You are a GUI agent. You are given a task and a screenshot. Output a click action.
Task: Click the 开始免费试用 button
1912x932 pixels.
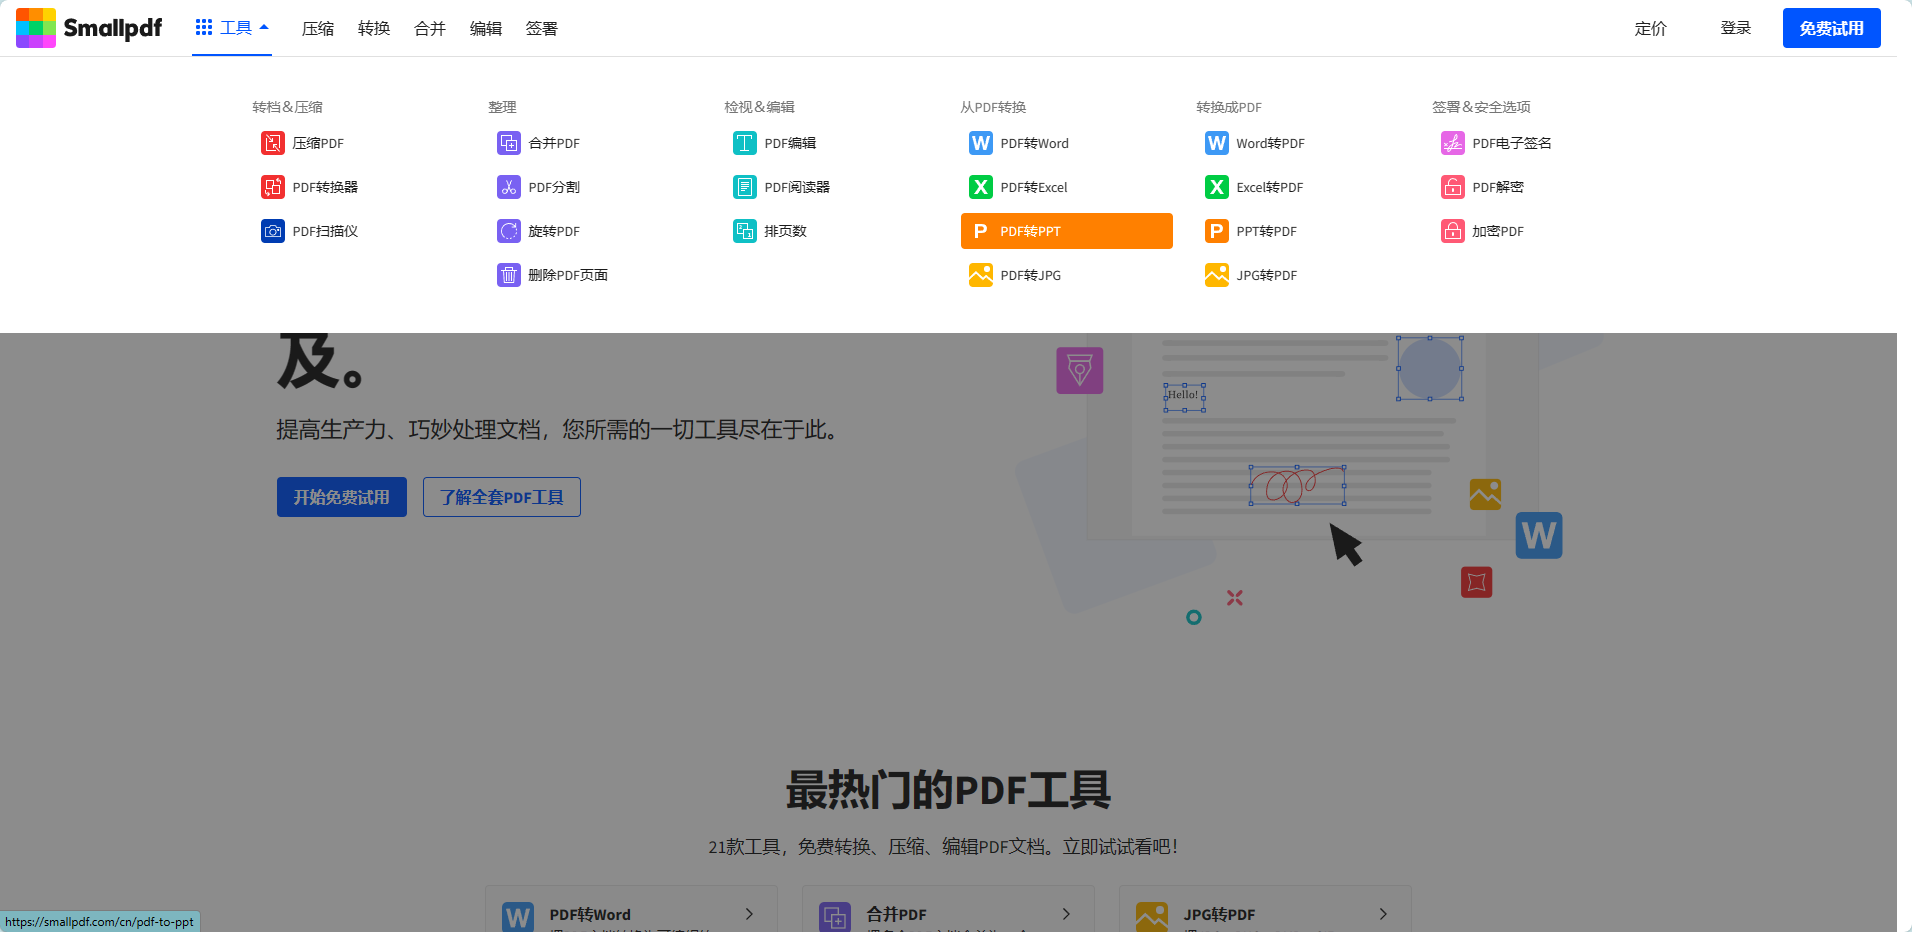342,497
